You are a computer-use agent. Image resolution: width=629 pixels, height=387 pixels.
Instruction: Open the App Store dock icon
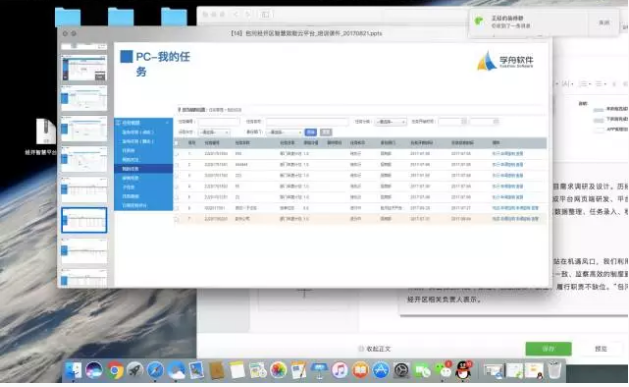point(381,370)
